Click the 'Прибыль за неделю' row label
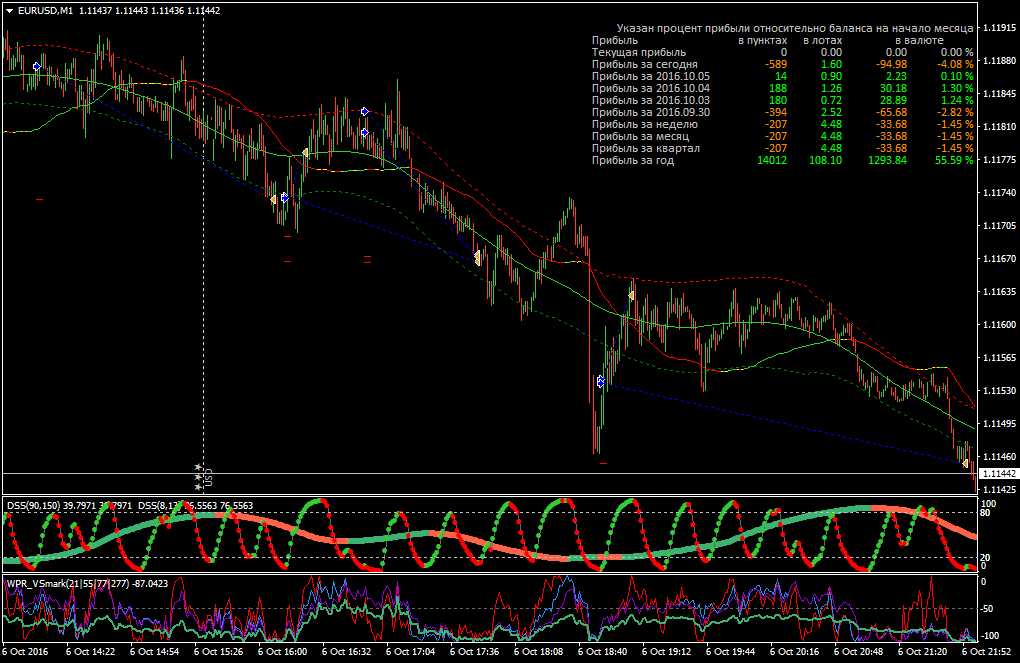This screenshot has width=1020, height=663. (645, 124)
